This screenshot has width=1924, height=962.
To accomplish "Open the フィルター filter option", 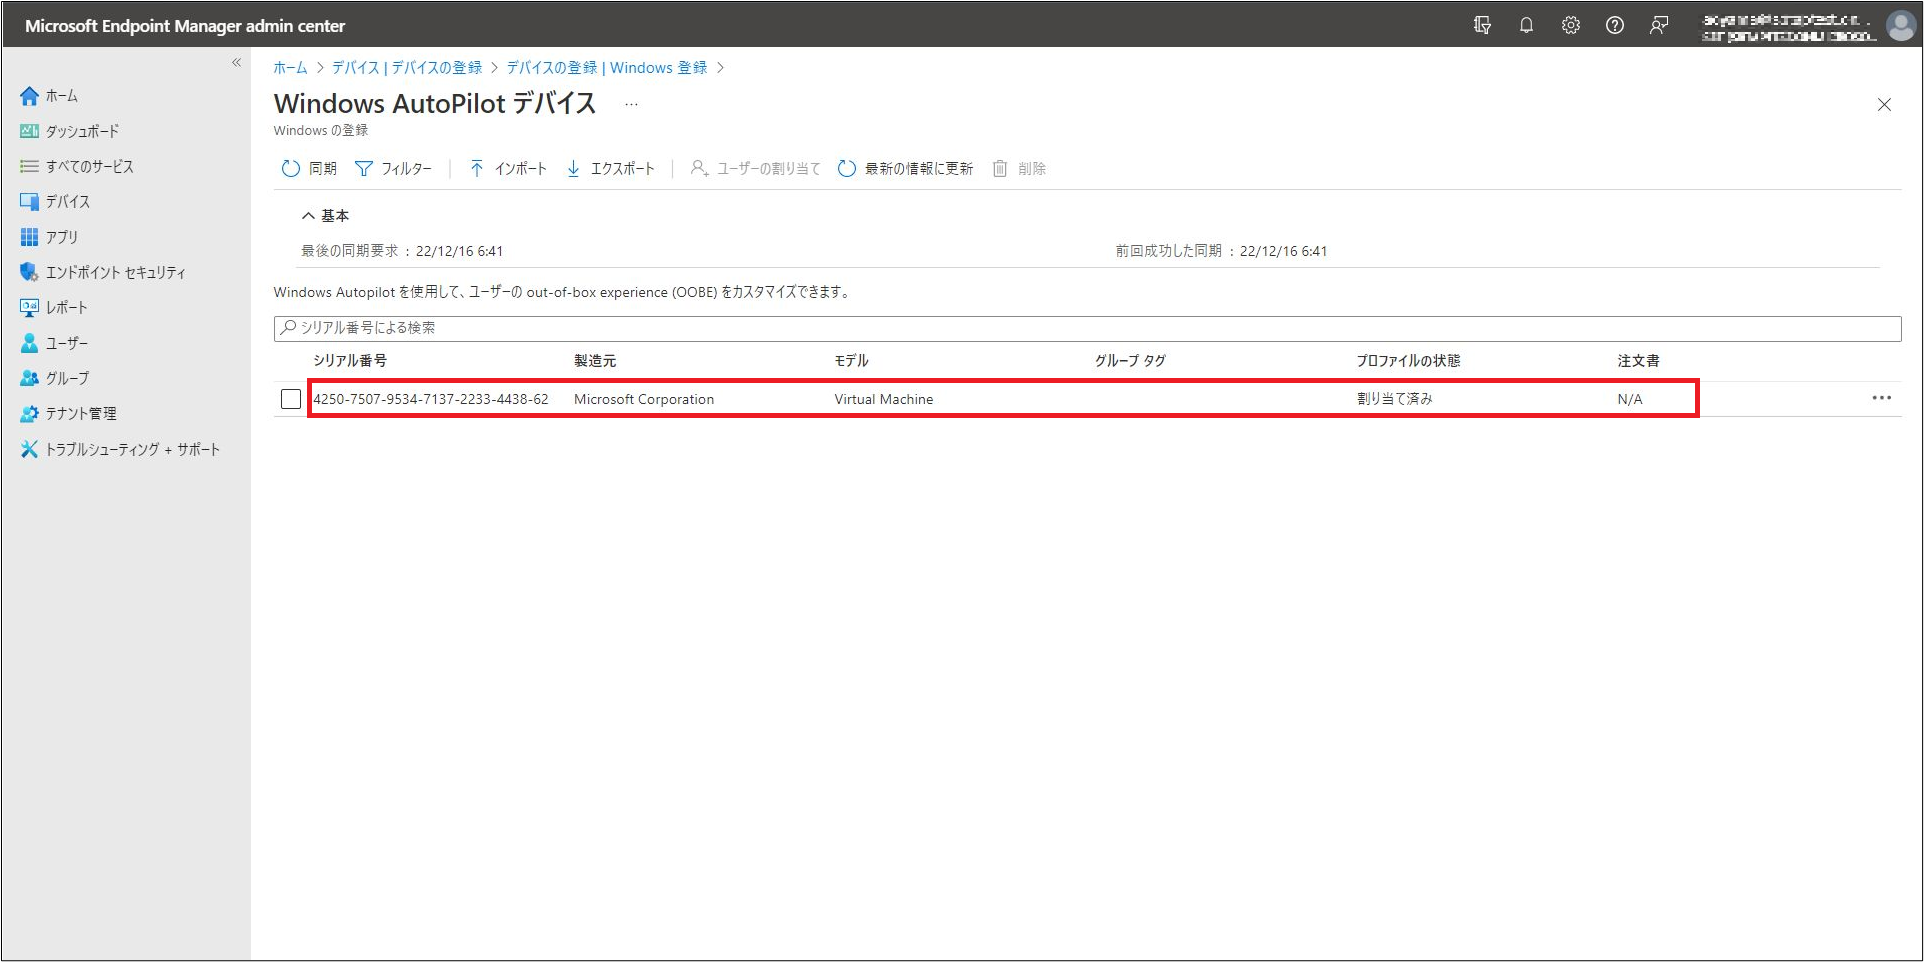I will click(x=393, y=168).
